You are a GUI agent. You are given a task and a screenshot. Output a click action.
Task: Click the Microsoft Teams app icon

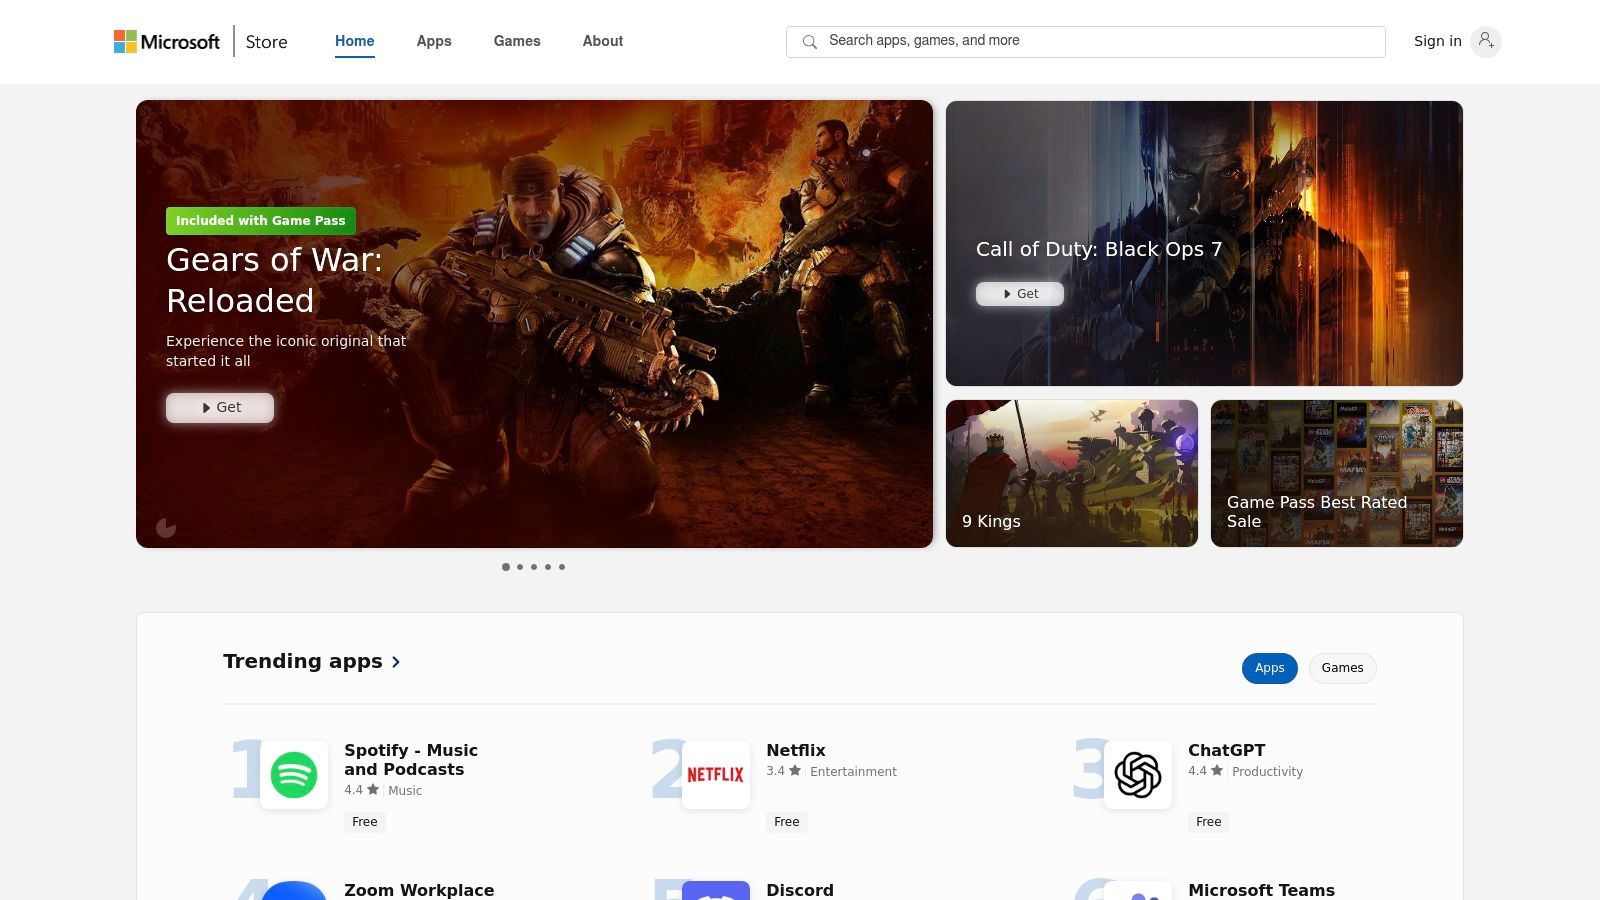(1138, 891)
